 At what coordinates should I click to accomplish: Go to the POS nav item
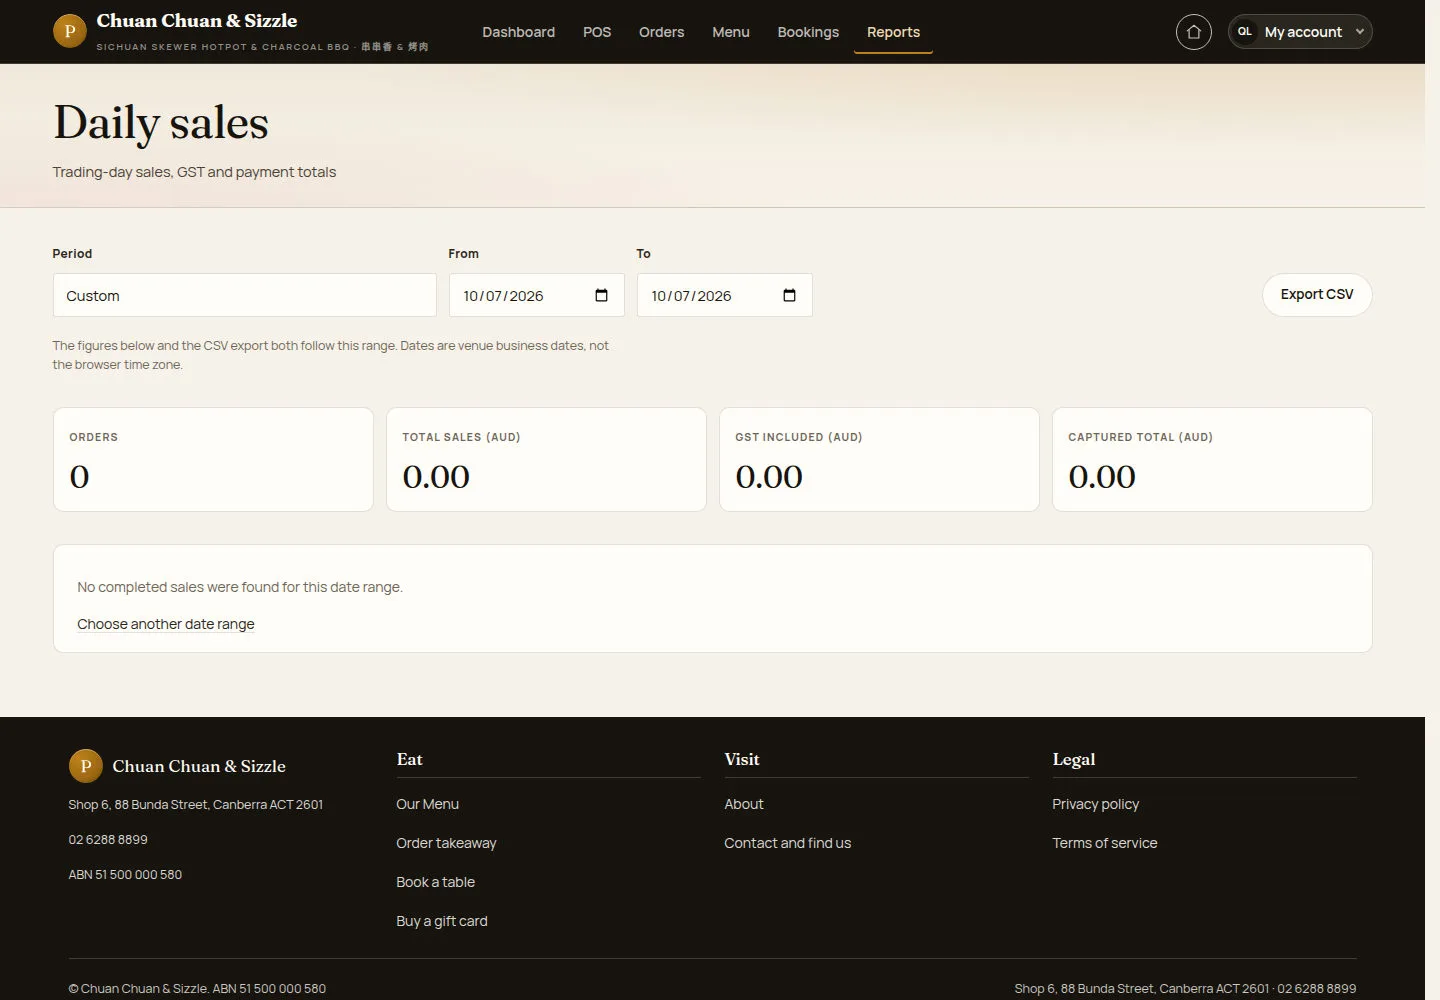point(597,32)
